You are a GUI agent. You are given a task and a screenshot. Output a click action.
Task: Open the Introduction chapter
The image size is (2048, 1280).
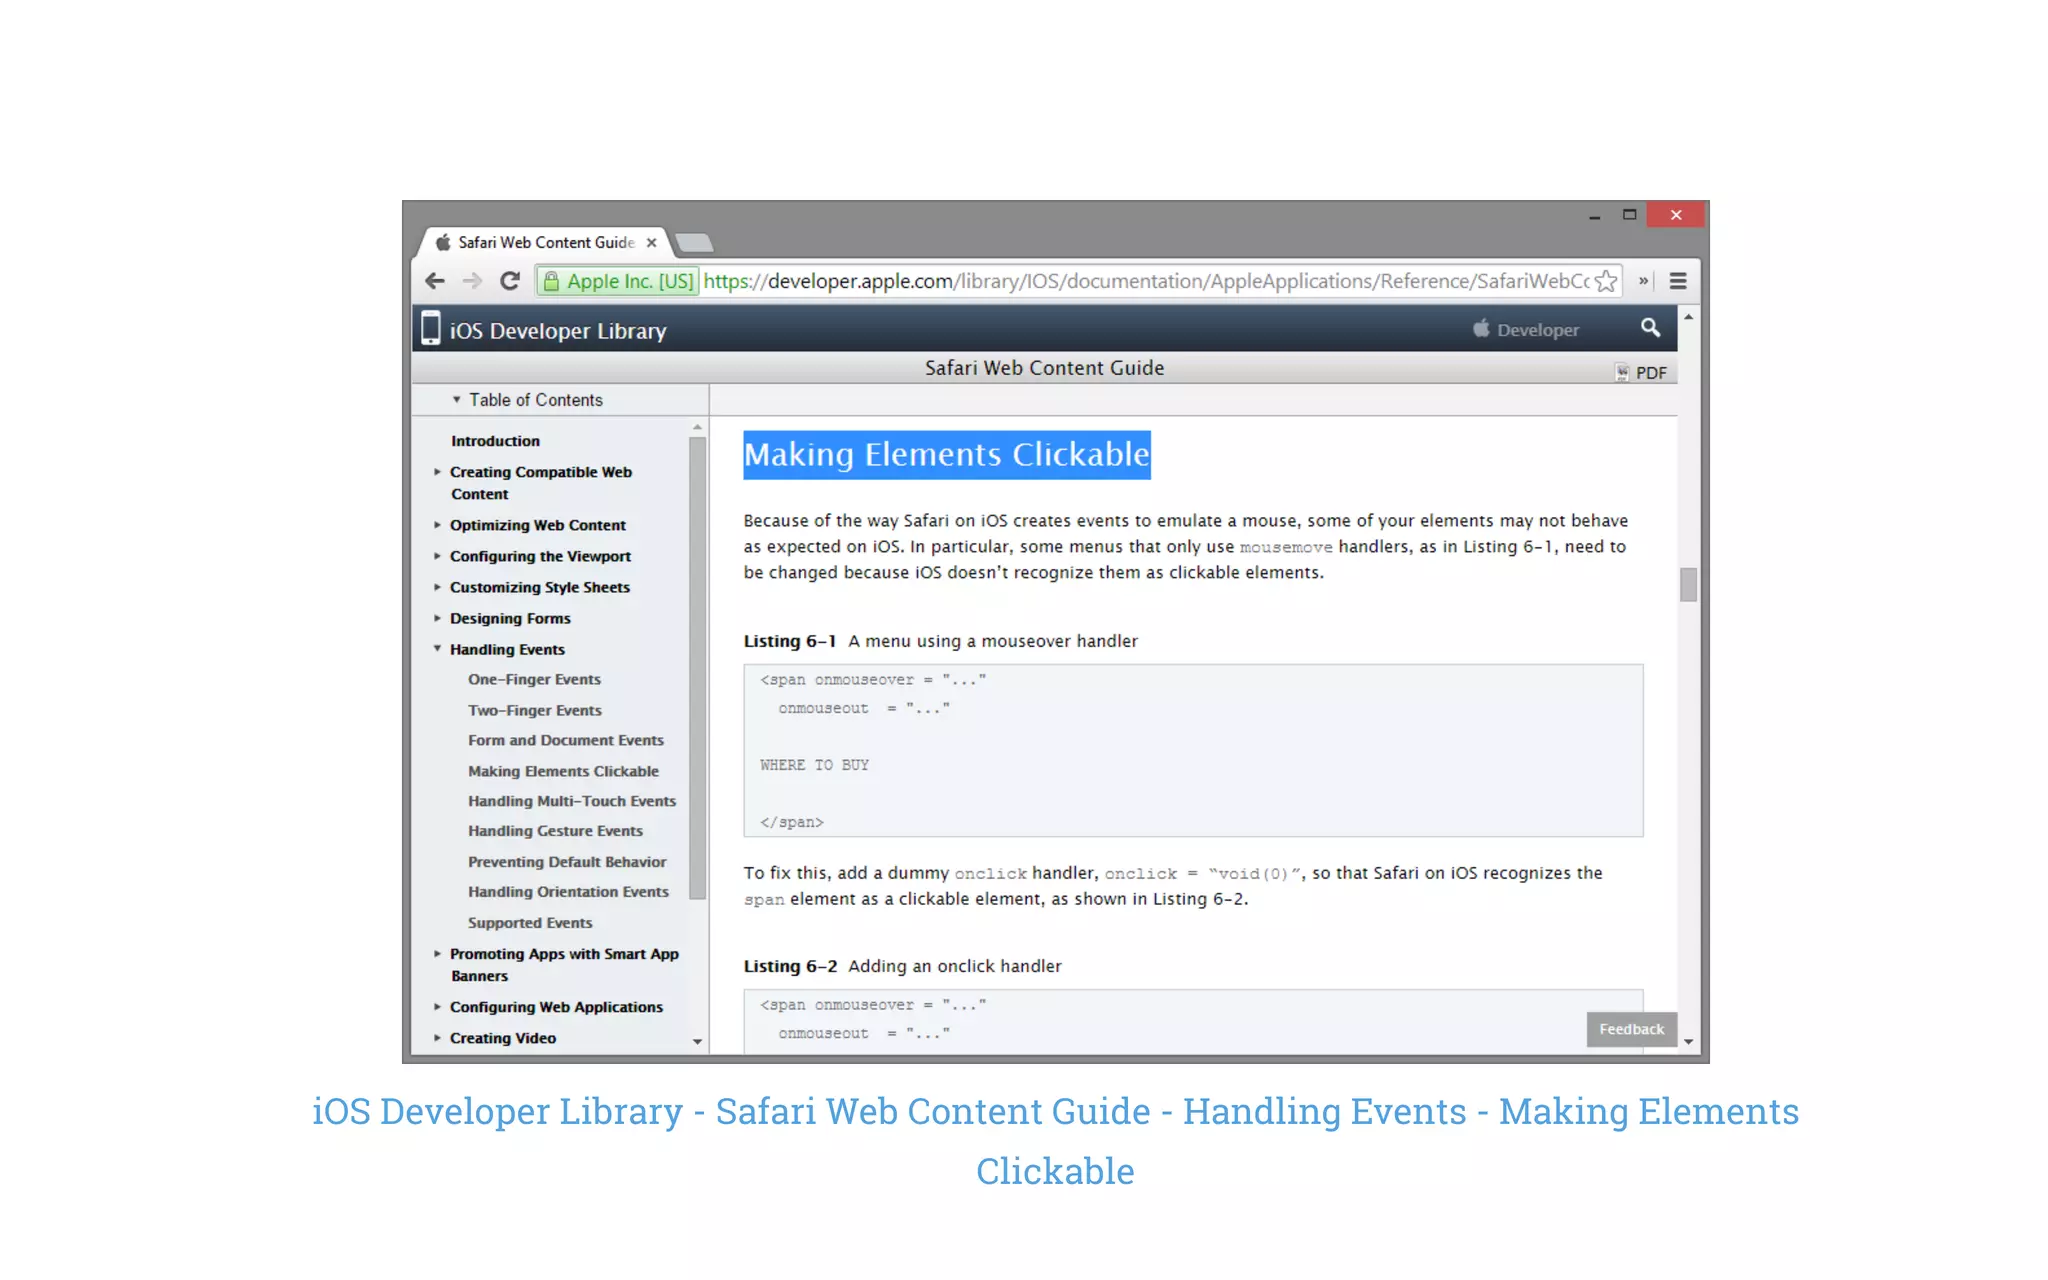[x=495, y=441]
